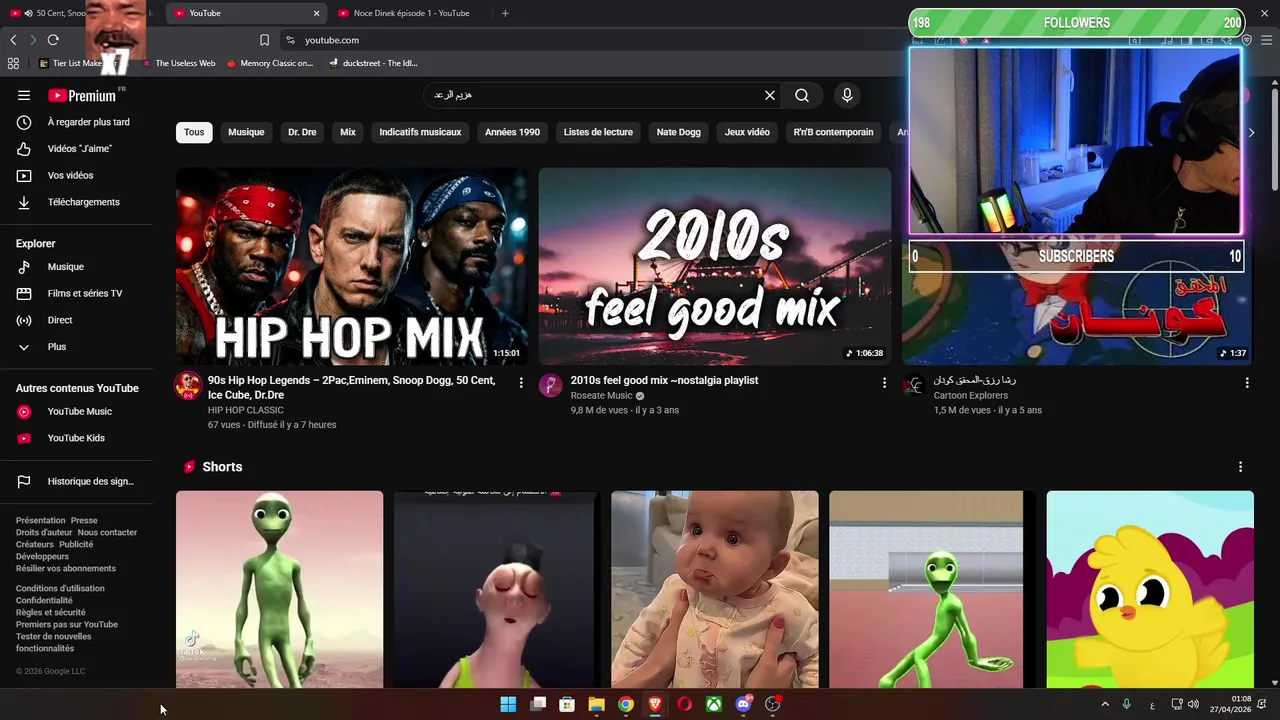Open HIP HOP MIX video thumbnail
The width and height of the screenshot is (1280, 720).
click(352, 266)
